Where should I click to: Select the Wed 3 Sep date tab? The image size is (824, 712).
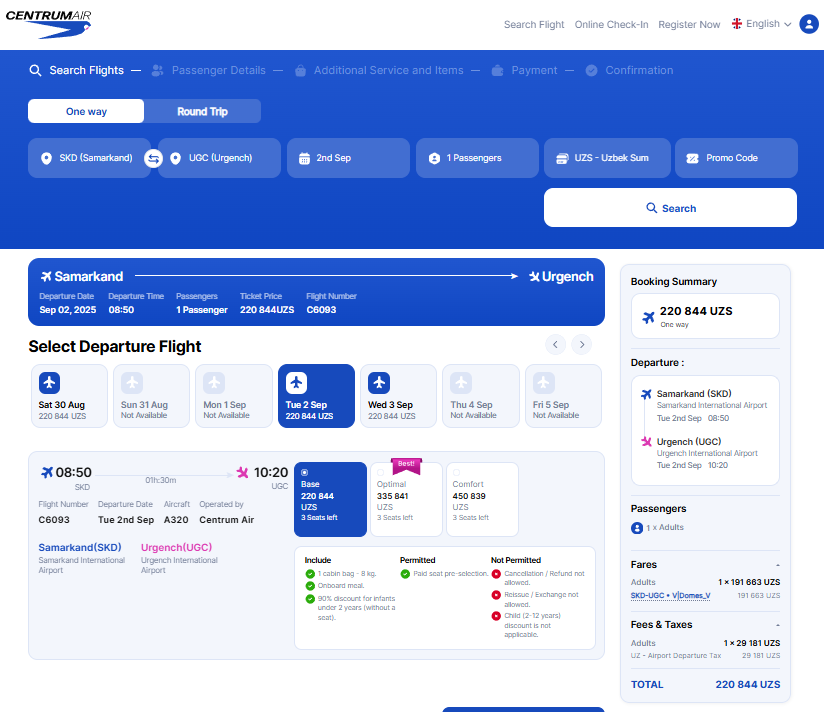click(399, 396)
